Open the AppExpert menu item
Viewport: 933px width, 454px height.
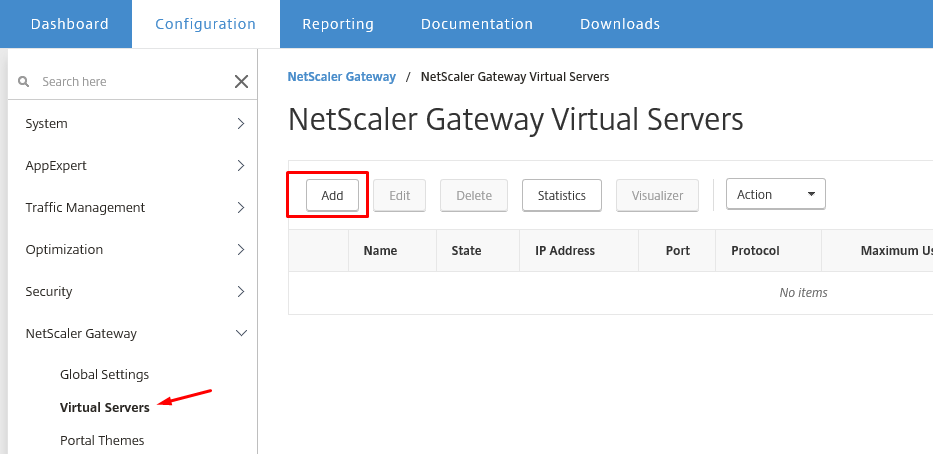(56, 165)
